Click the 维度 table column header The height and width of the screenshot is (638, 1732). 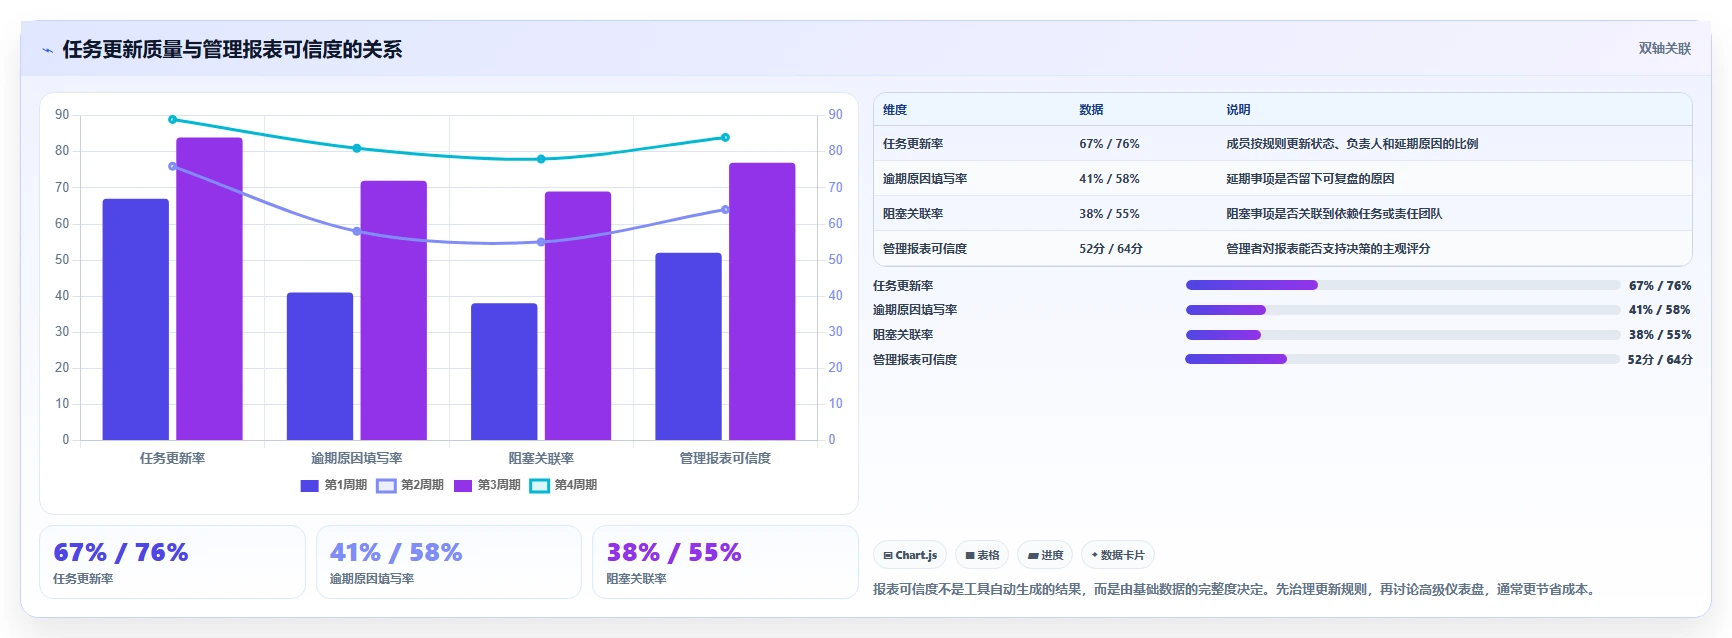895,110
